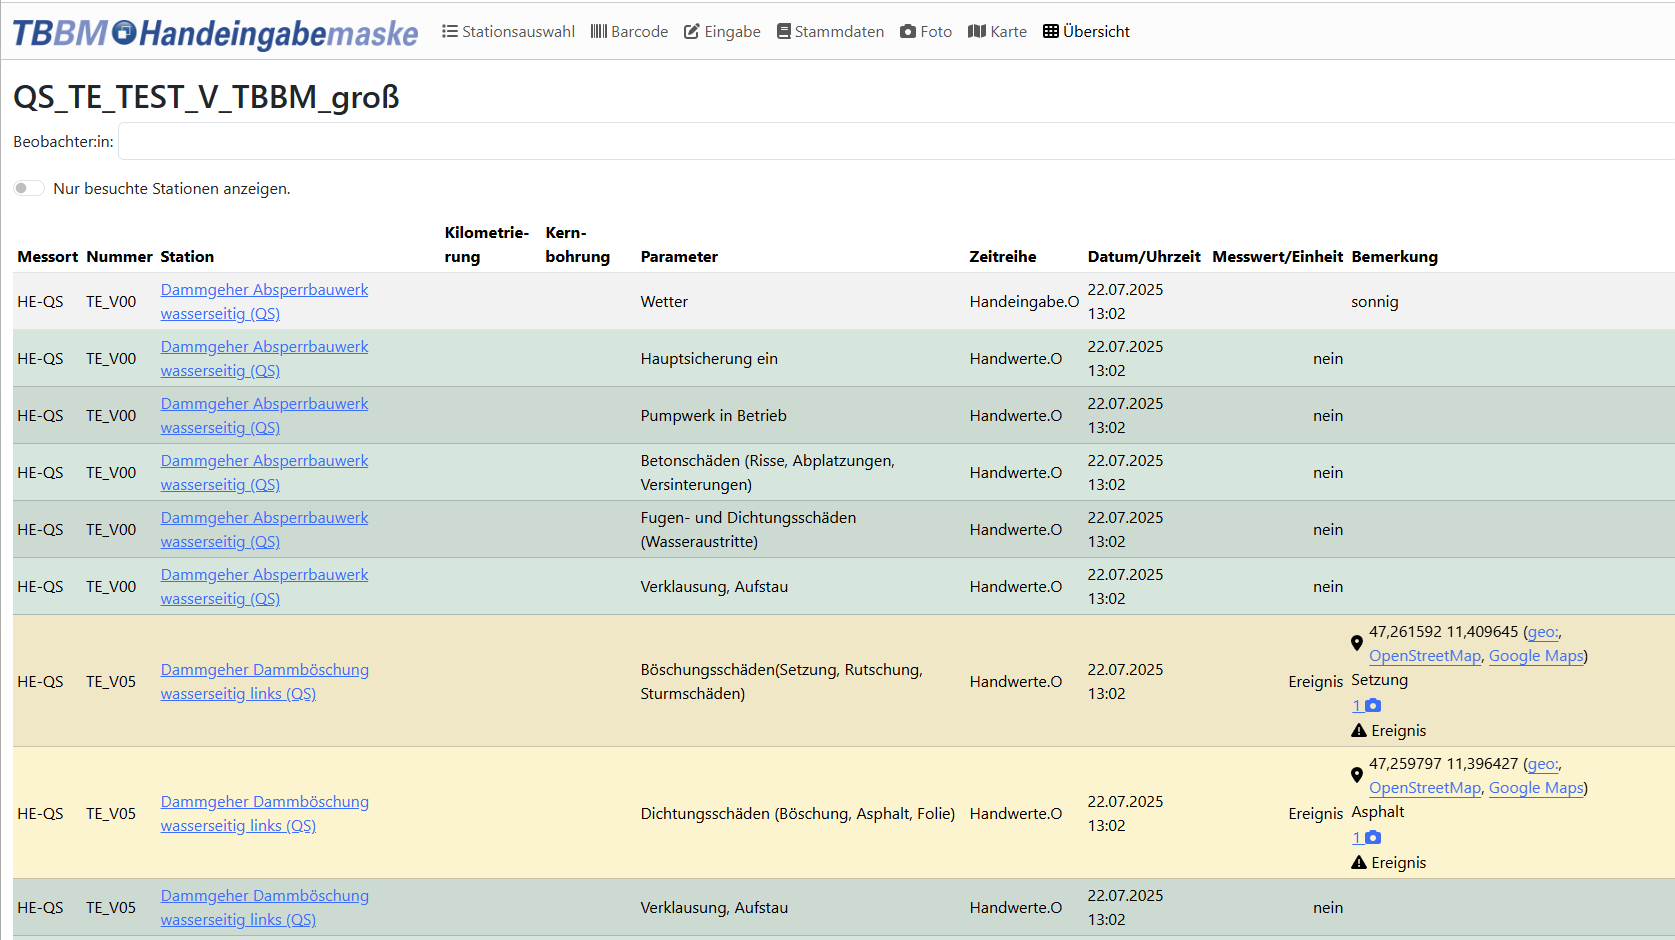Click the list icon beside Stationsauswahl

(x=450, y=31)
